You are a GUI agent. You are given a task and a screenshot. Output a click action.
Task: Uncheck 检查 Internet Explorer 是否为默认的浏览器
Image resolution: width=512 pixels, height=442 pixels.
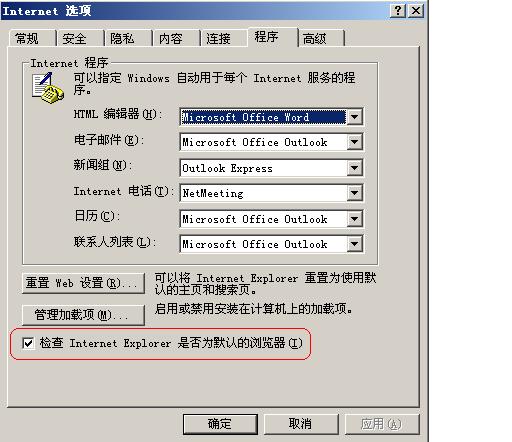point(28,343)
